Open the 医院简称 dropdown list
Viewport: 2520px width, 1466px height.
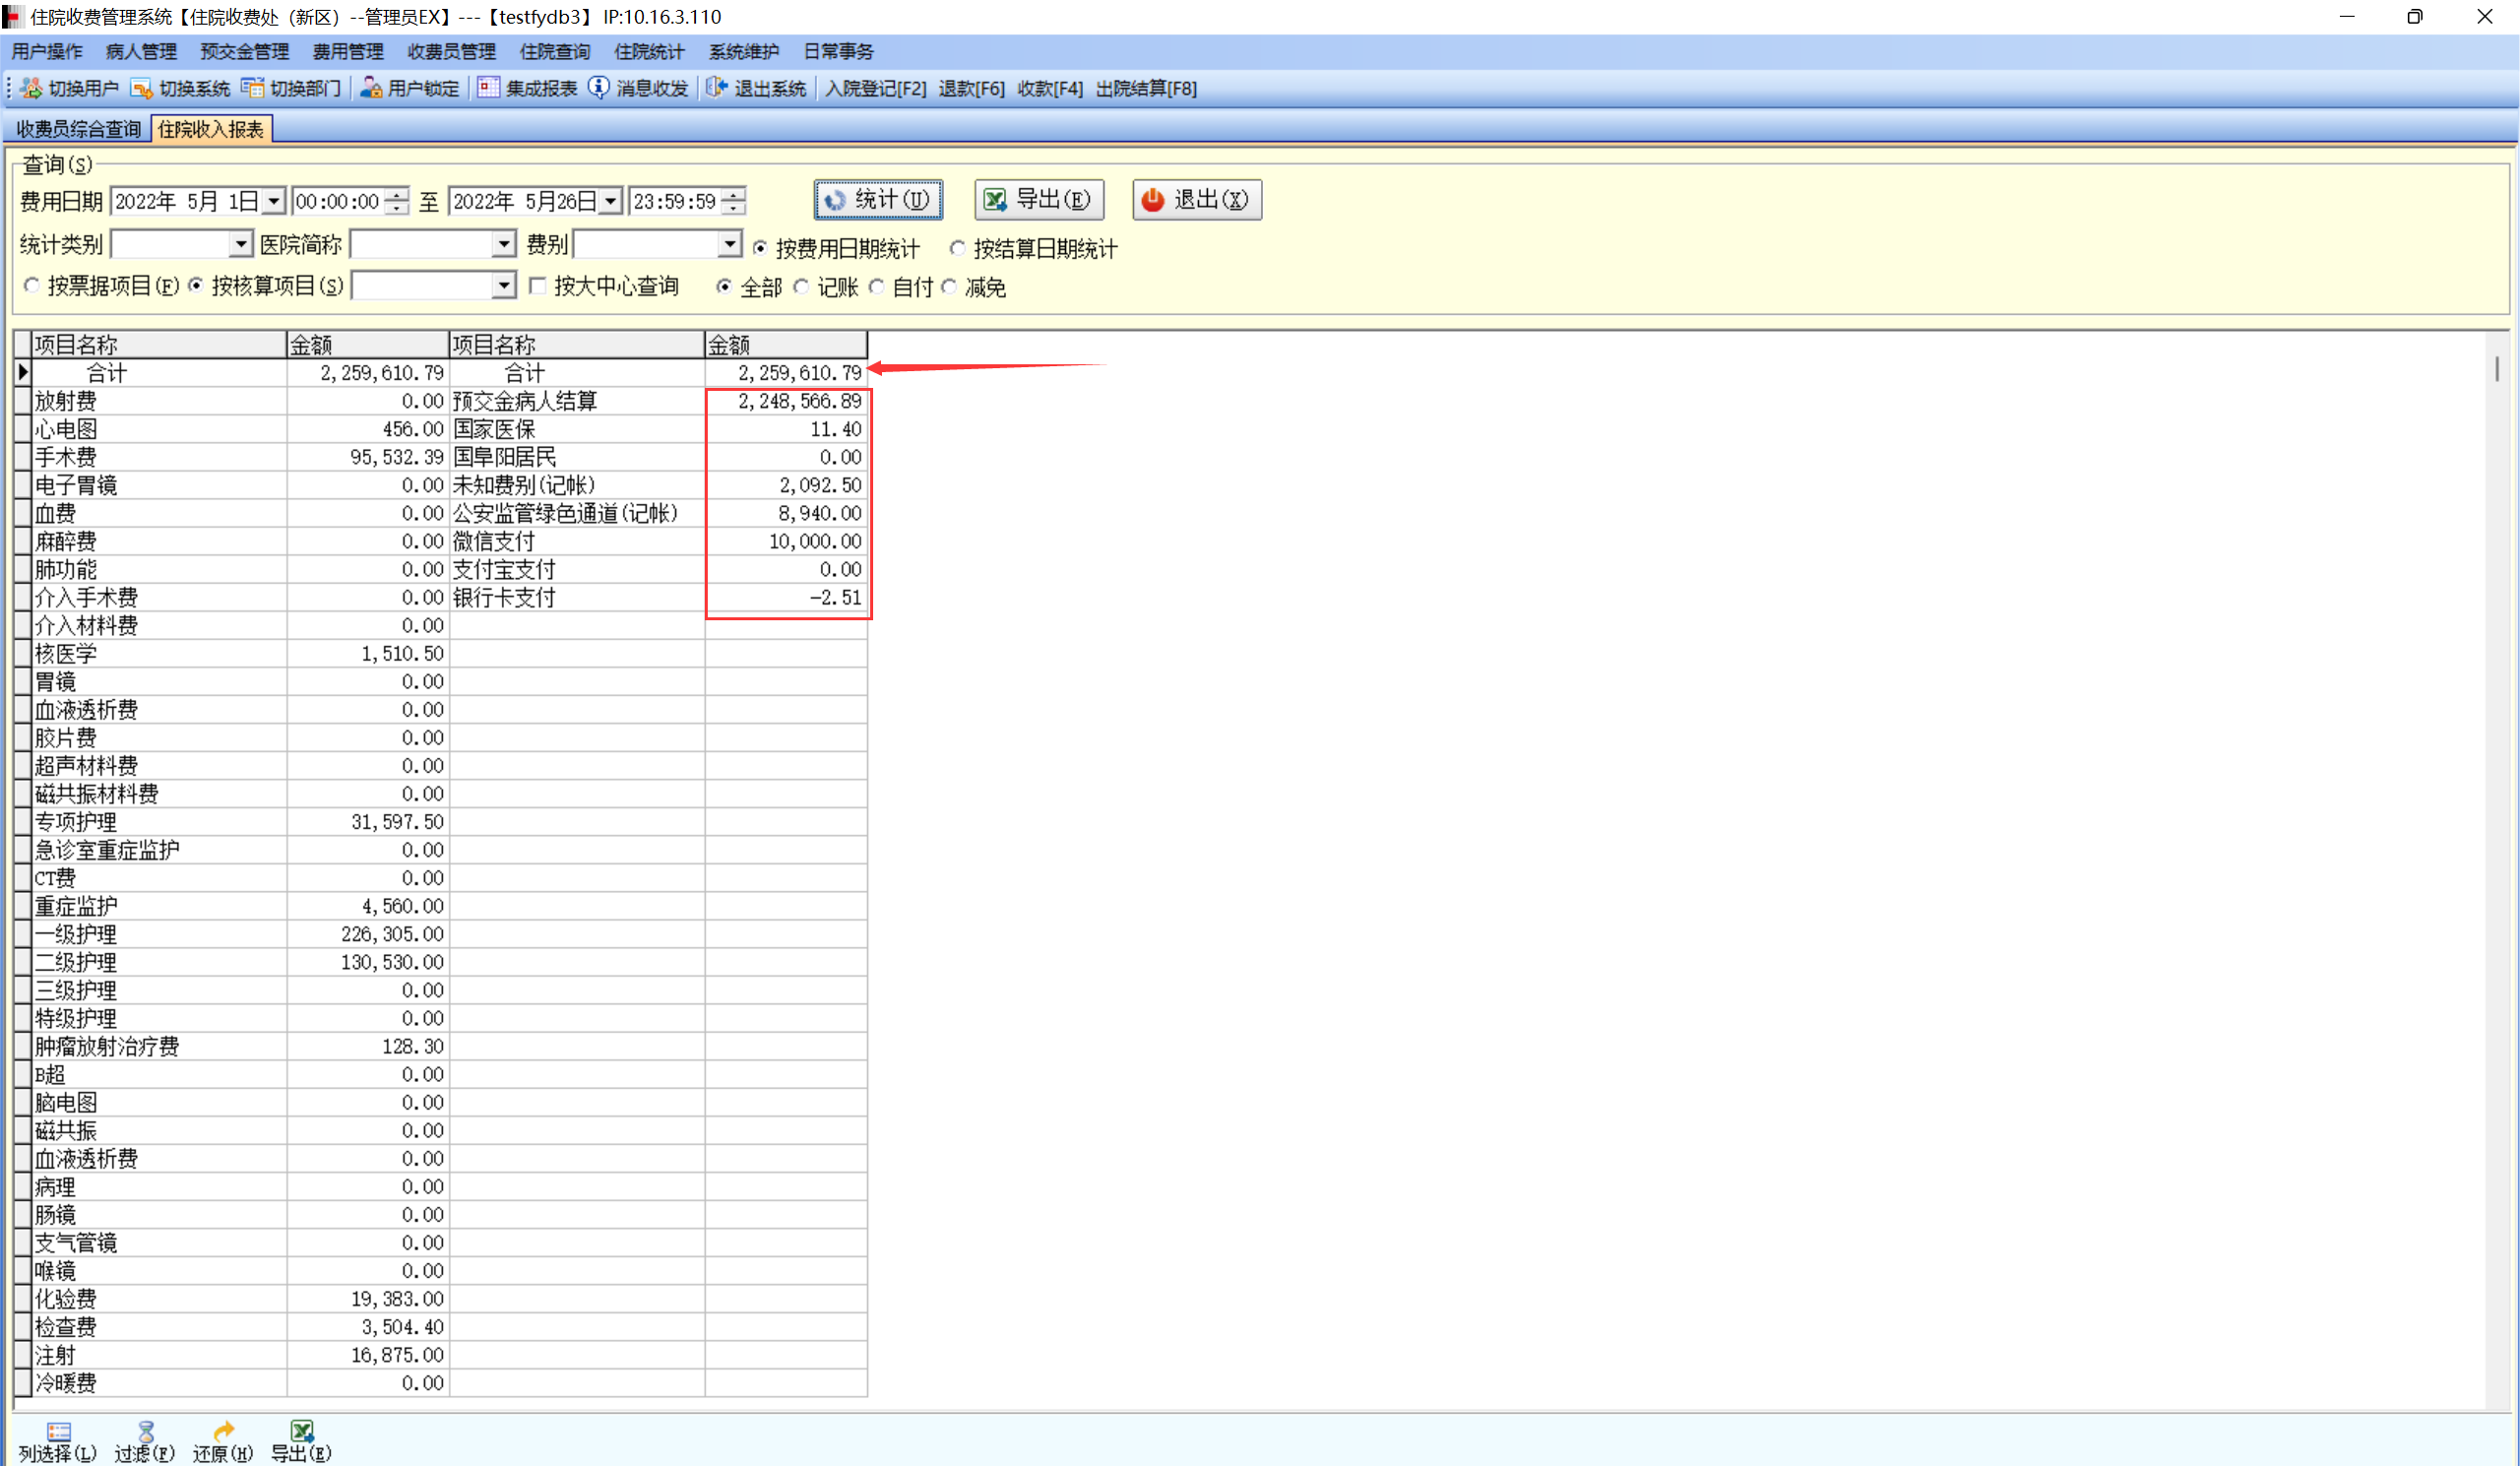pos(503,244)
